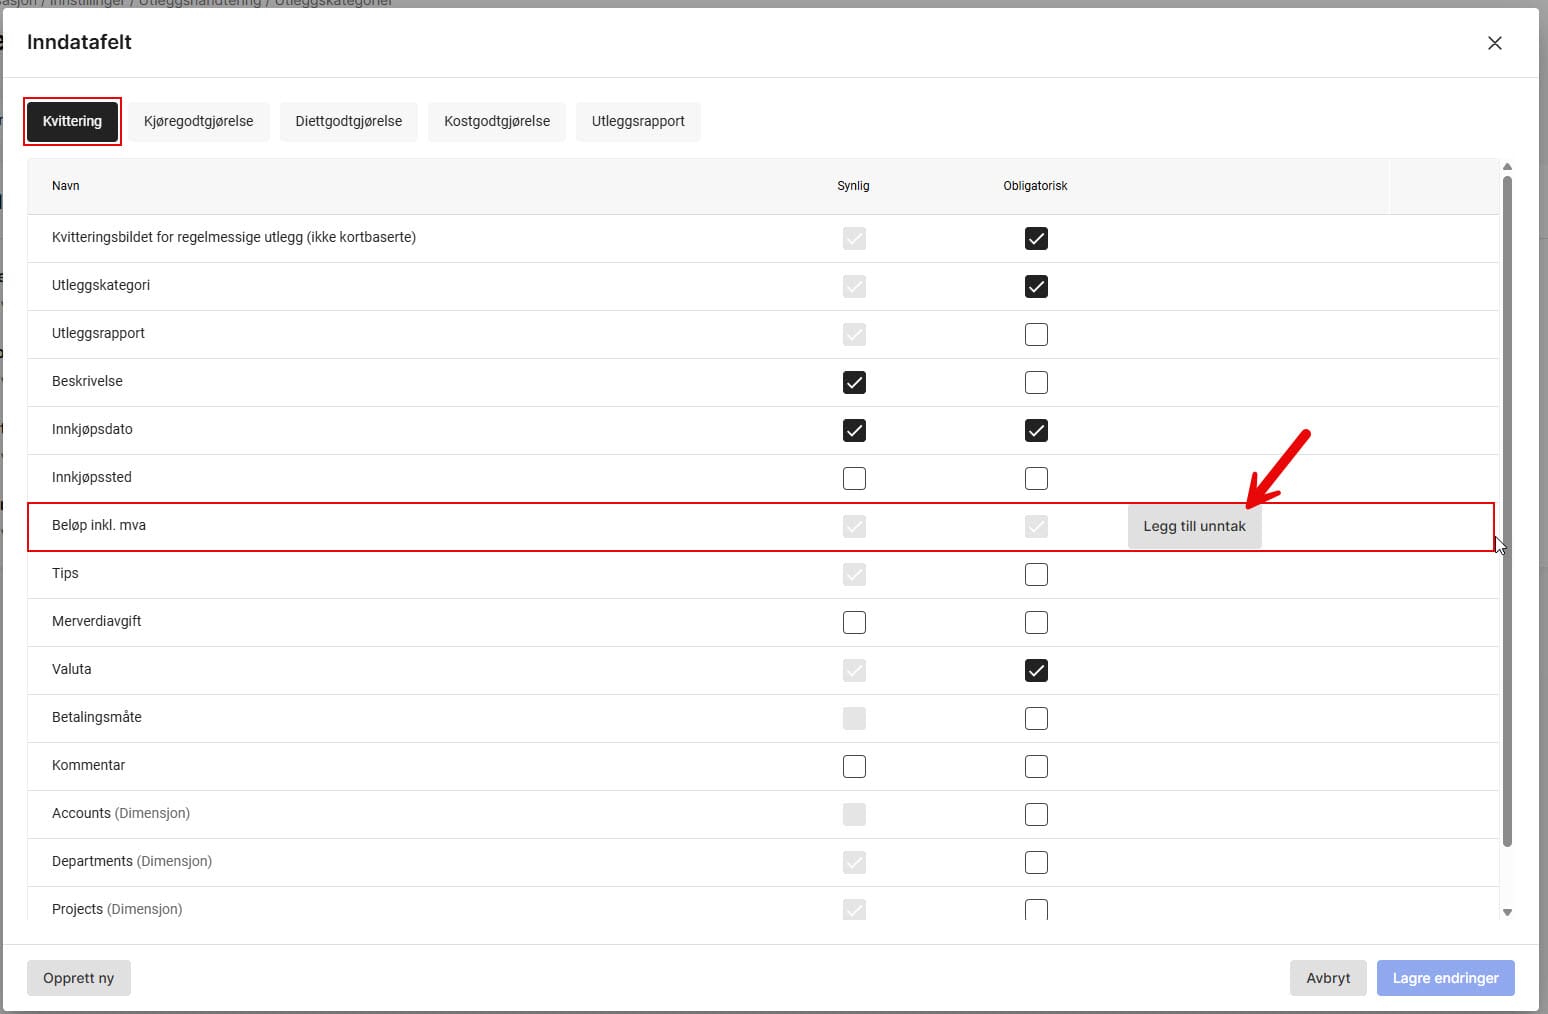Screen dimensions: 1548x1014
Task: Toggle Synlig checkbox for Kommentar
Action: pyautogui.click(x=854, y=767)
